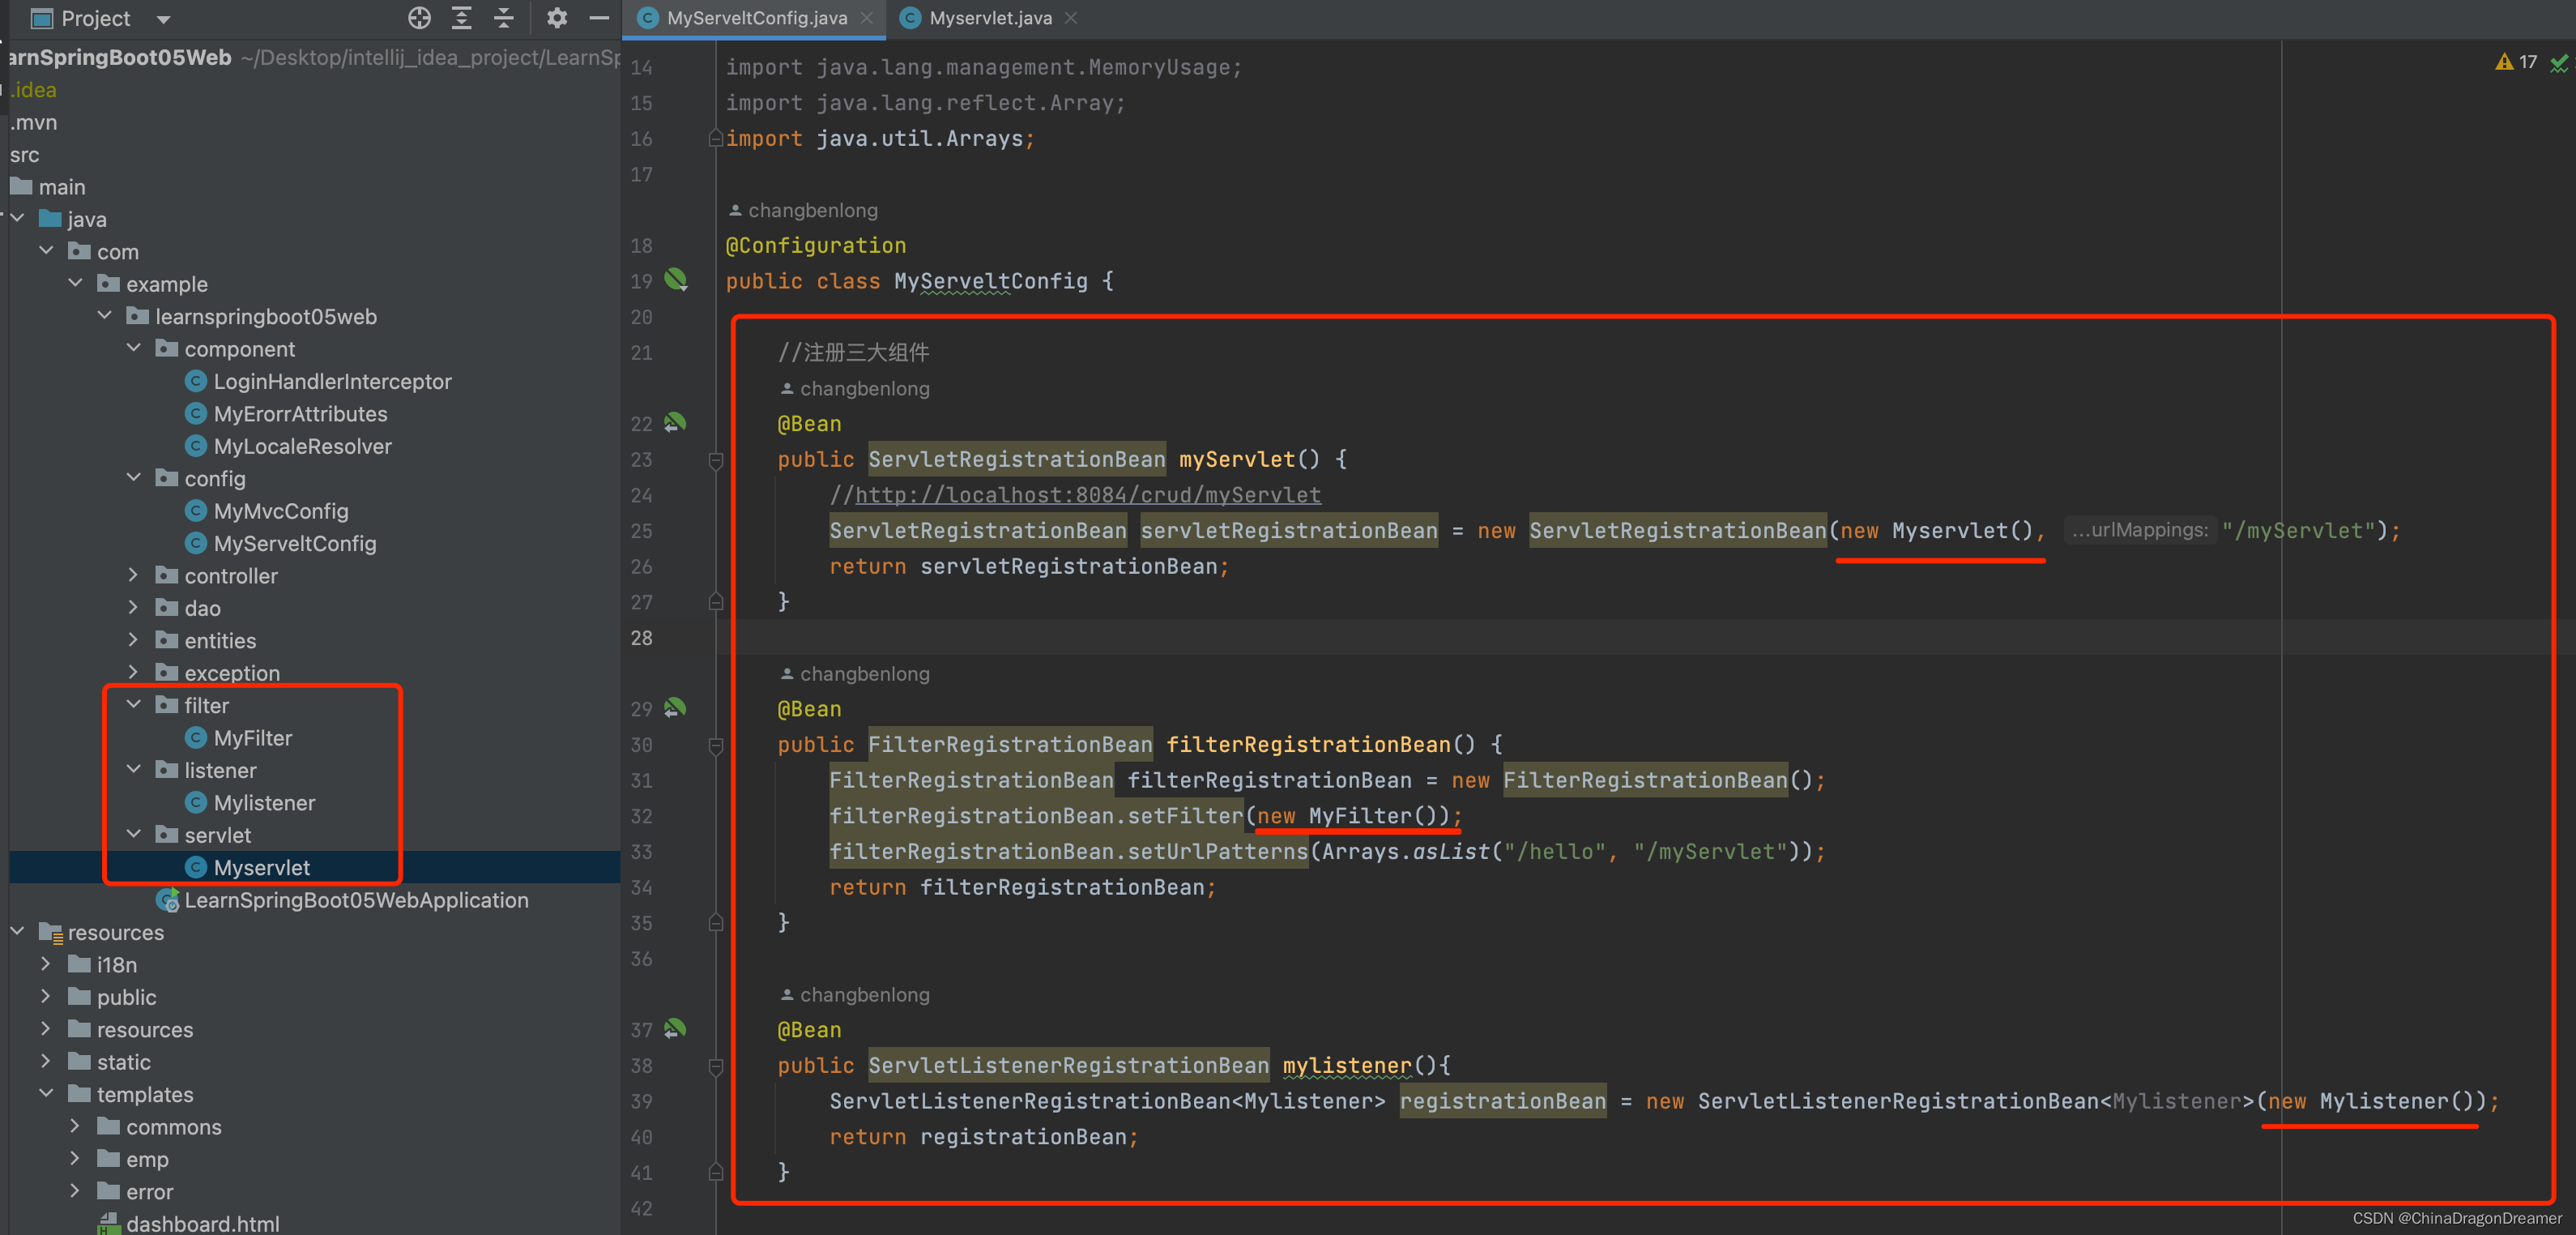Click line number 42 in gutter

click(641, 1208)
